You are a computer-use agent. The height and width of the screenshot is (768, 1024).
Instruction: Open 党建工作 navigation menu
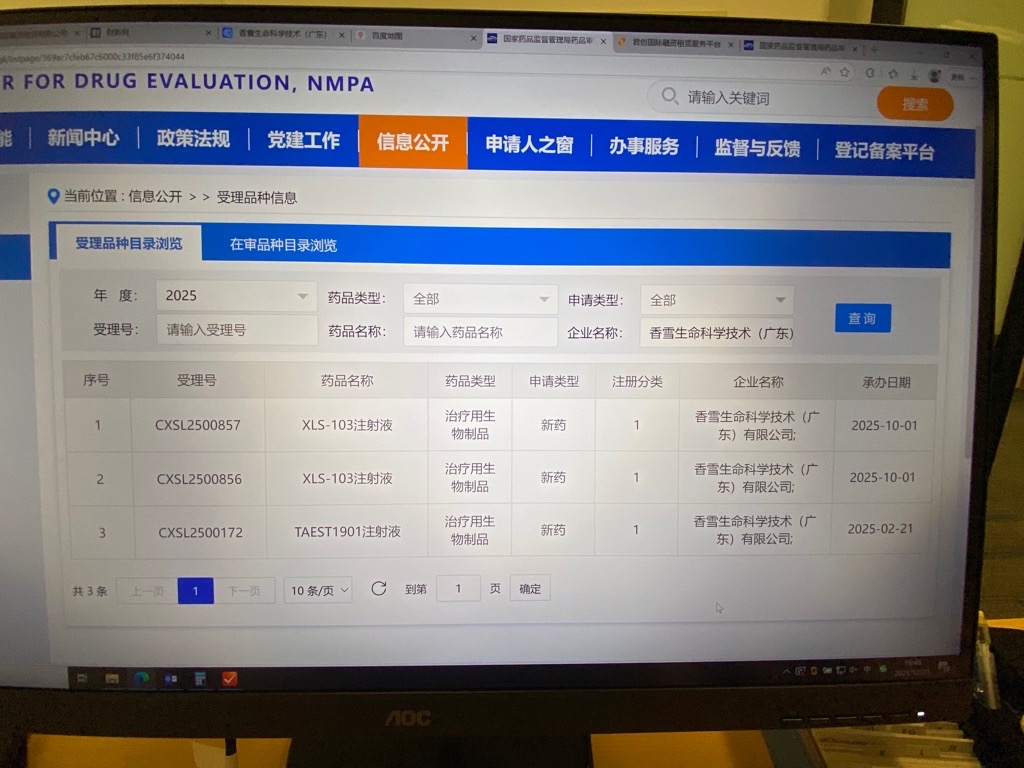tap(304, 140)
